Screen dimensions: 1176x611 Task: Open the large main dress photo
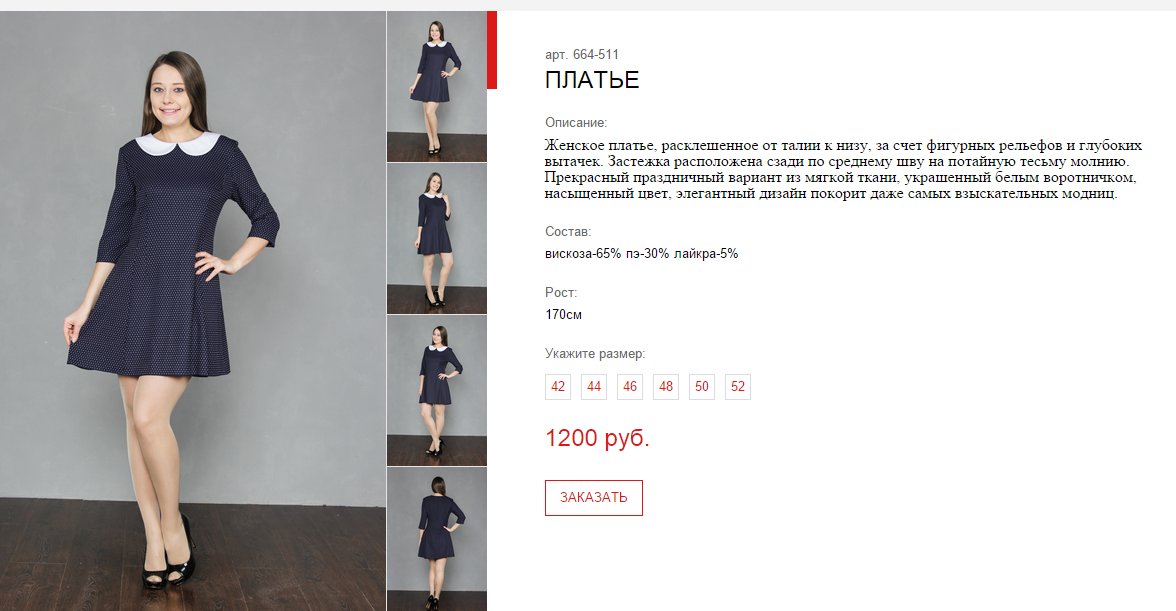(193, 310)
